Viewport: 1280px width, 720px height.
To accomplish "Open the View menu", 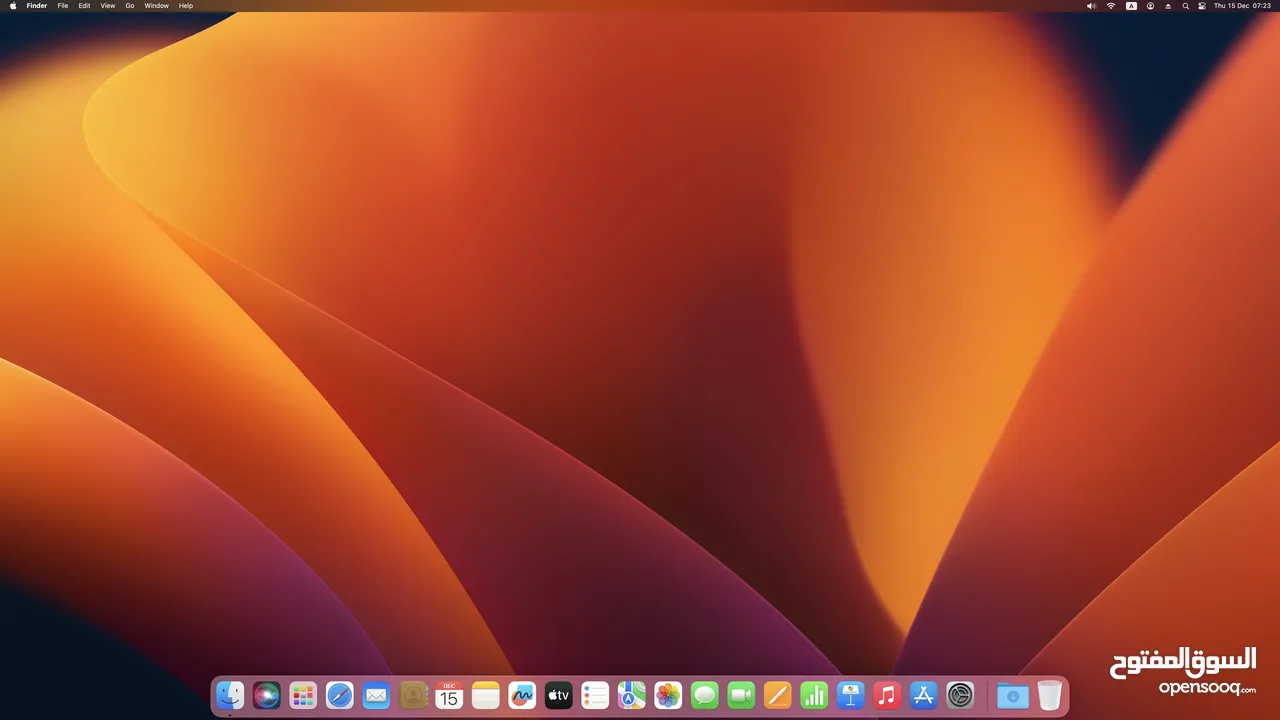I will (x=108, y=6).
